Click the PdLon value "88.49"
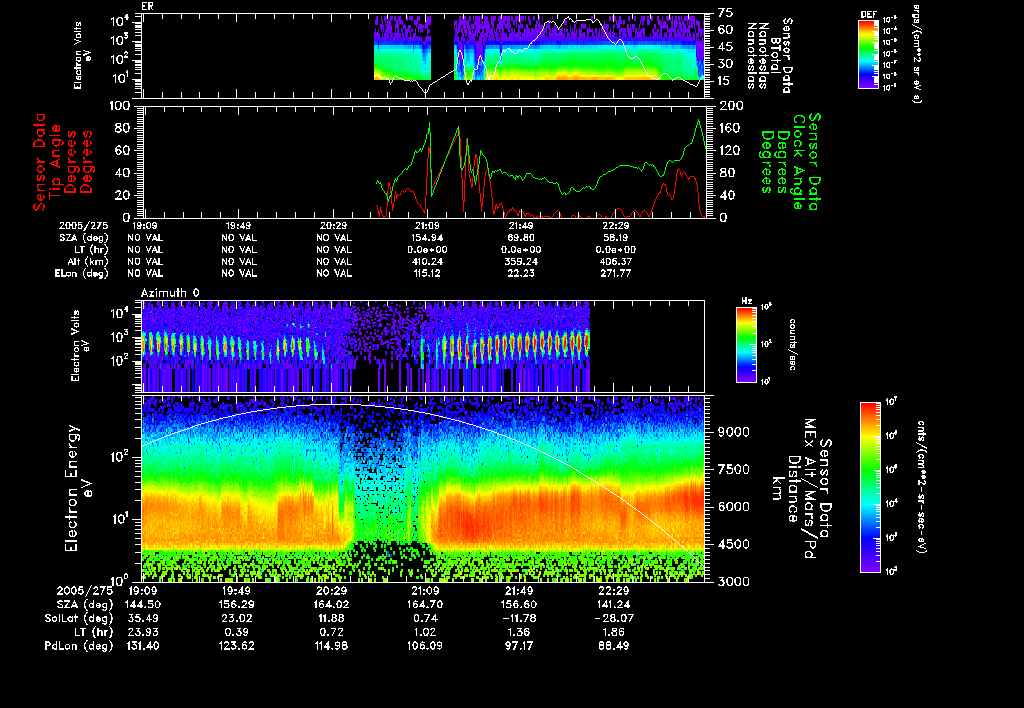This screenshot has width=1024, height=708. pyautogui.click(x=613, y=646)
